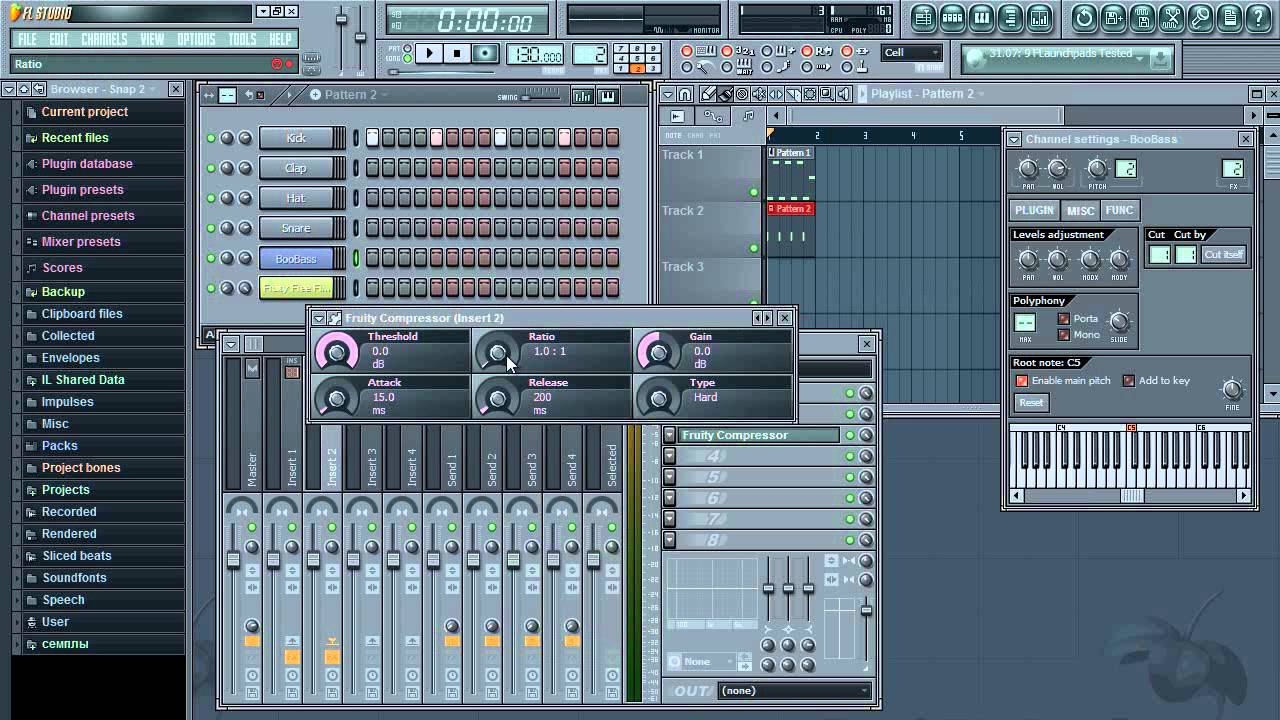Click the main volume slider at top
Viewport: 1280px width, 720px height.
(x=341, y=20)
